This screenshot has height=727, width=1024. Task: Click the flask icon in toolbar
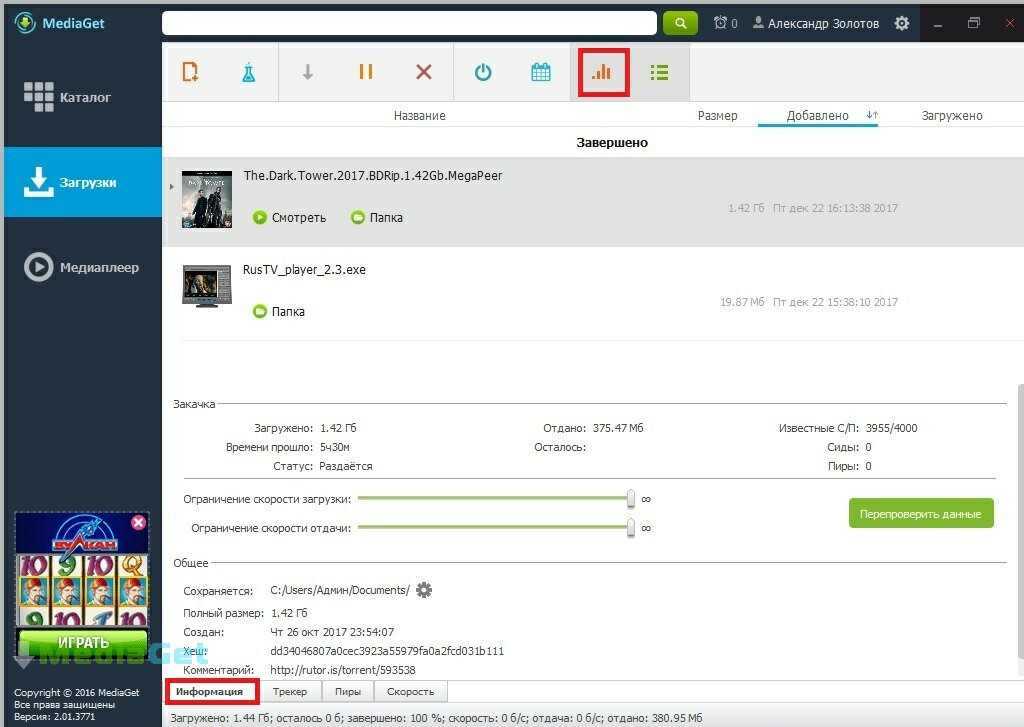248,72
